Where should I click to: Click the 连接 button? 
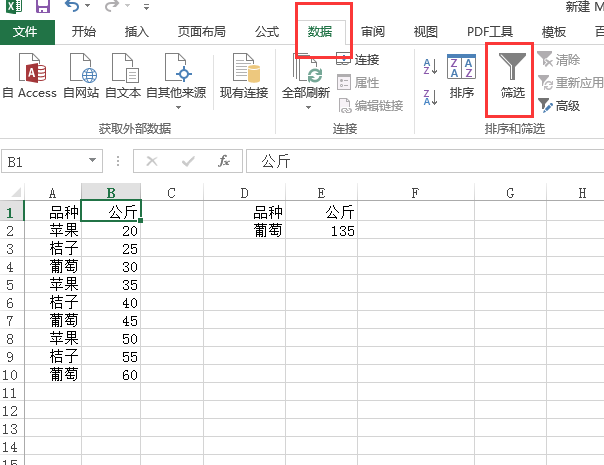358,59
